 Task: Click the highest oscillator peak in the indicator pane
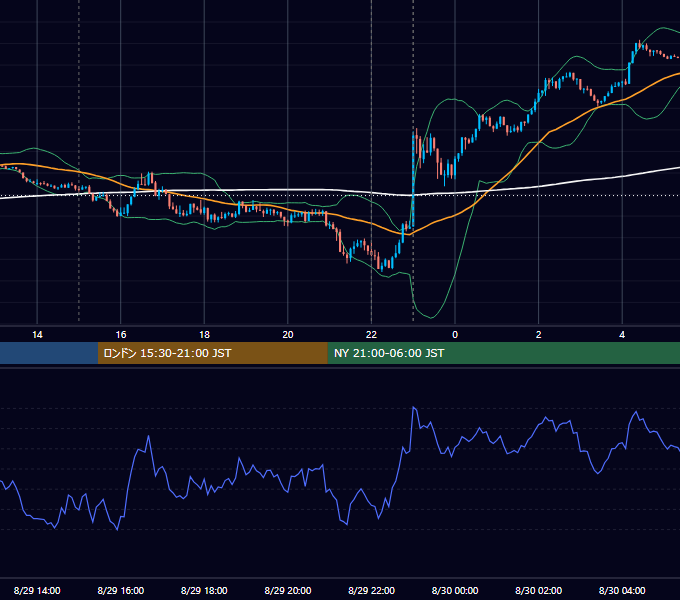[x=413, y=408]
